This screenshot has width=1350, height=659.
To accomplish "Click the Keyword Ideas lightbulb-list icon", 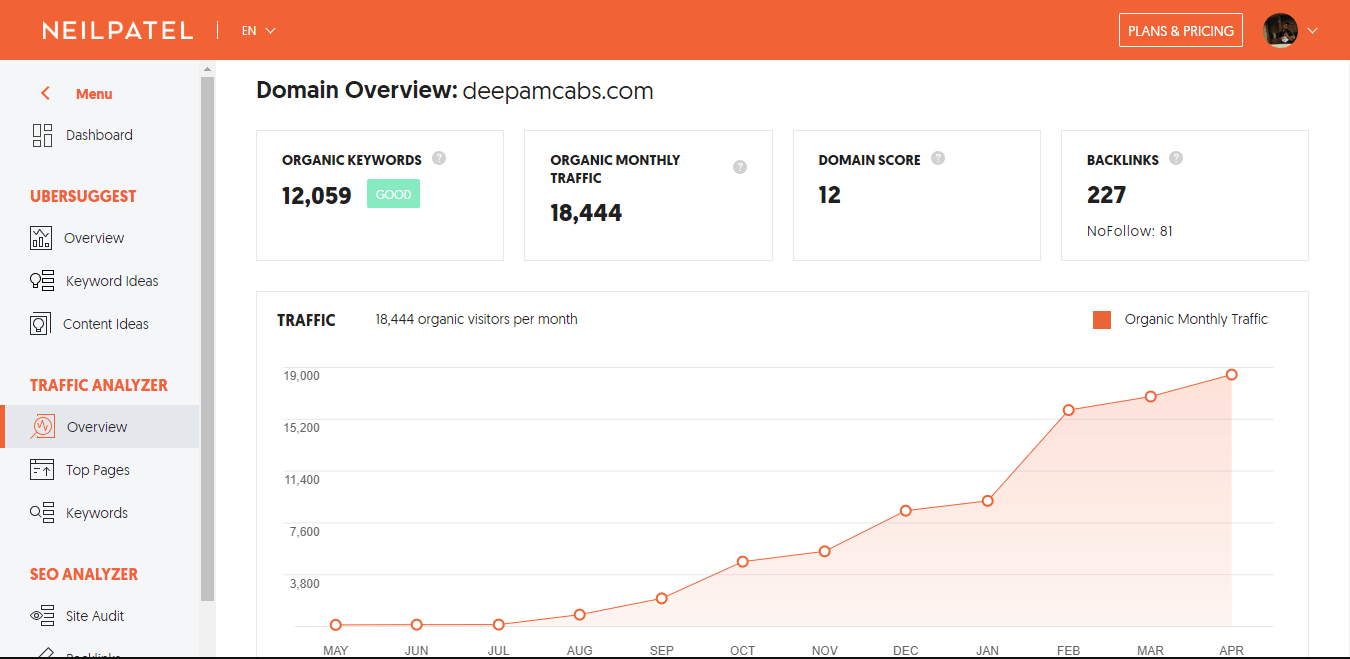I will click(x=42, y=281).
